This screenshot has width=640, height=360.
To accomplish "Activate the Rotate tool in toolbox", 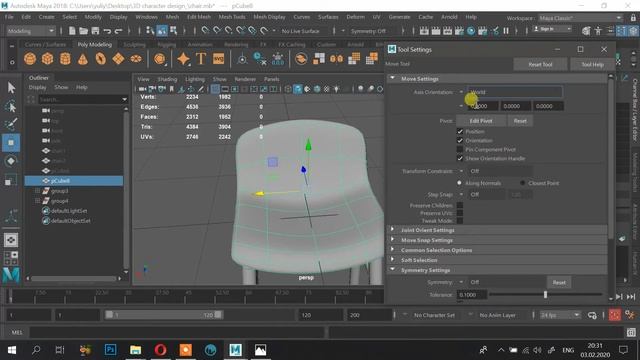I will pyautogui.click(x=11, y=161).
